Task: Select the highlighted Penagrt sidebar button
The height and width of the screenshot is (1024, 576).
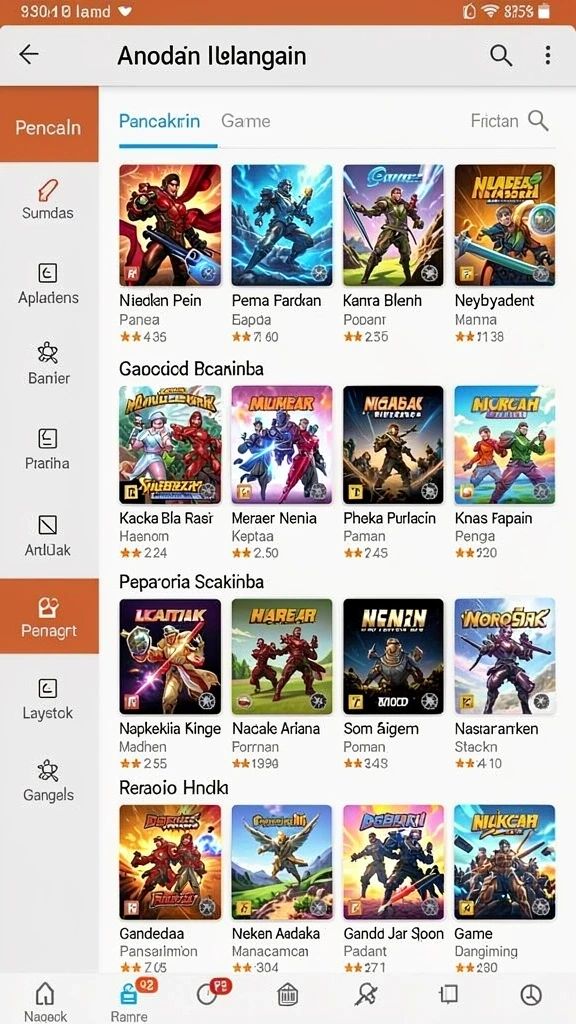Action: click(x=49, y=616)
